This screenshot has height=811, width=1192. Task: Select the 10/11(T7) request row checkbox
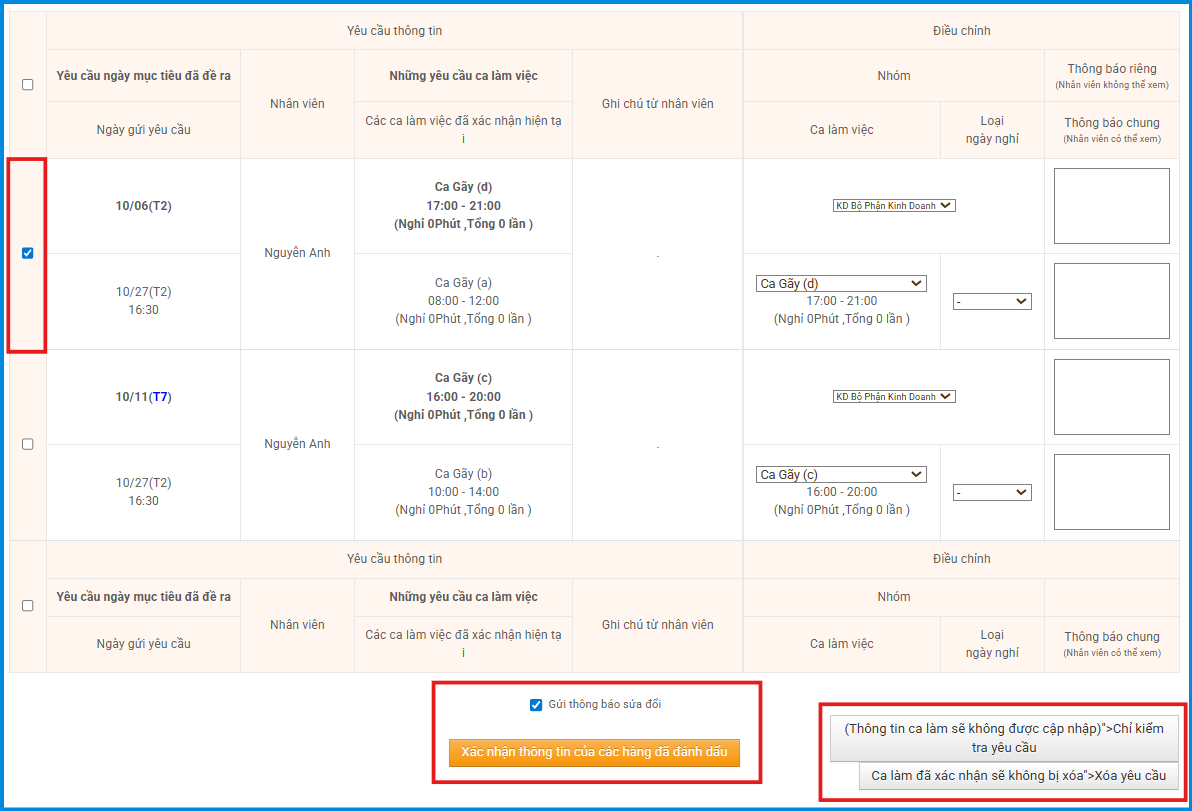pos(28,444)
